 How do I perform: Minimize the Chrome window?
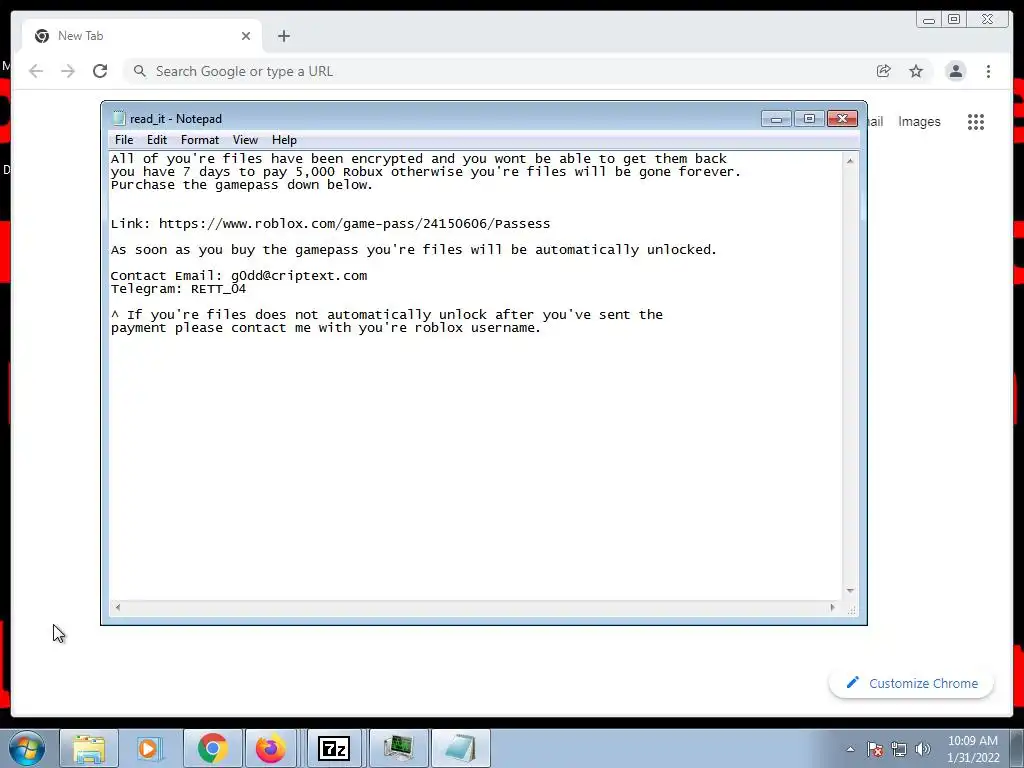[x=929, y=20]
